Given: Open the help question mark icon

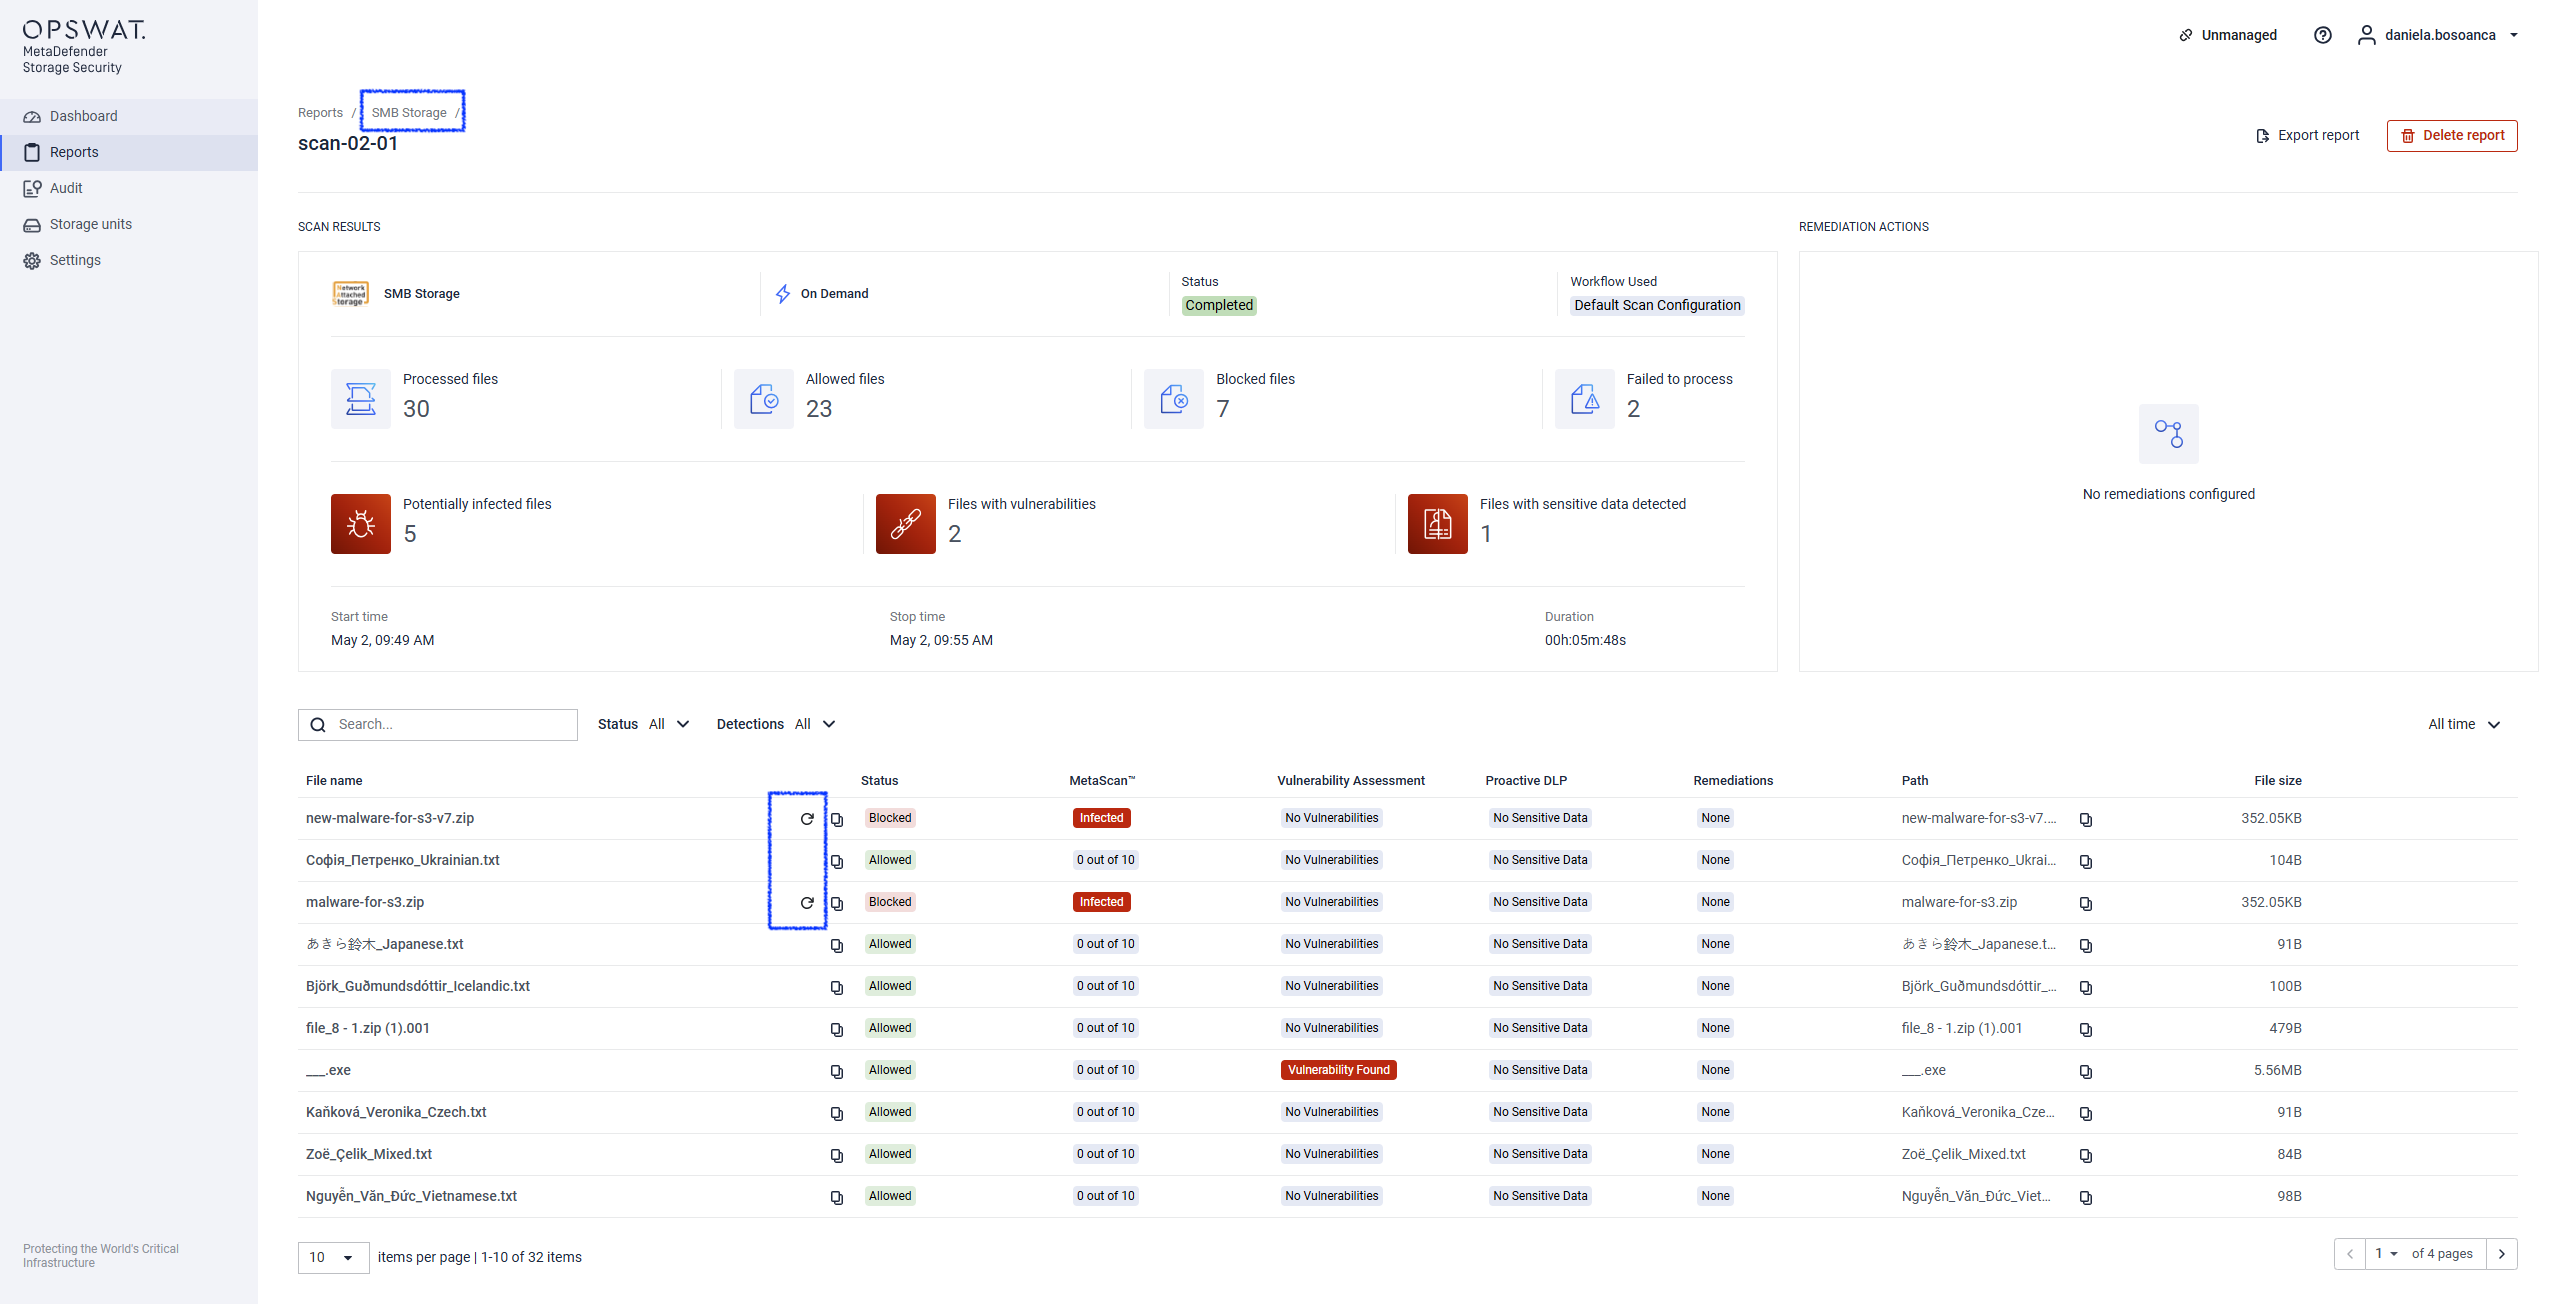Looking at the screenshot, I should [2322, 35].
